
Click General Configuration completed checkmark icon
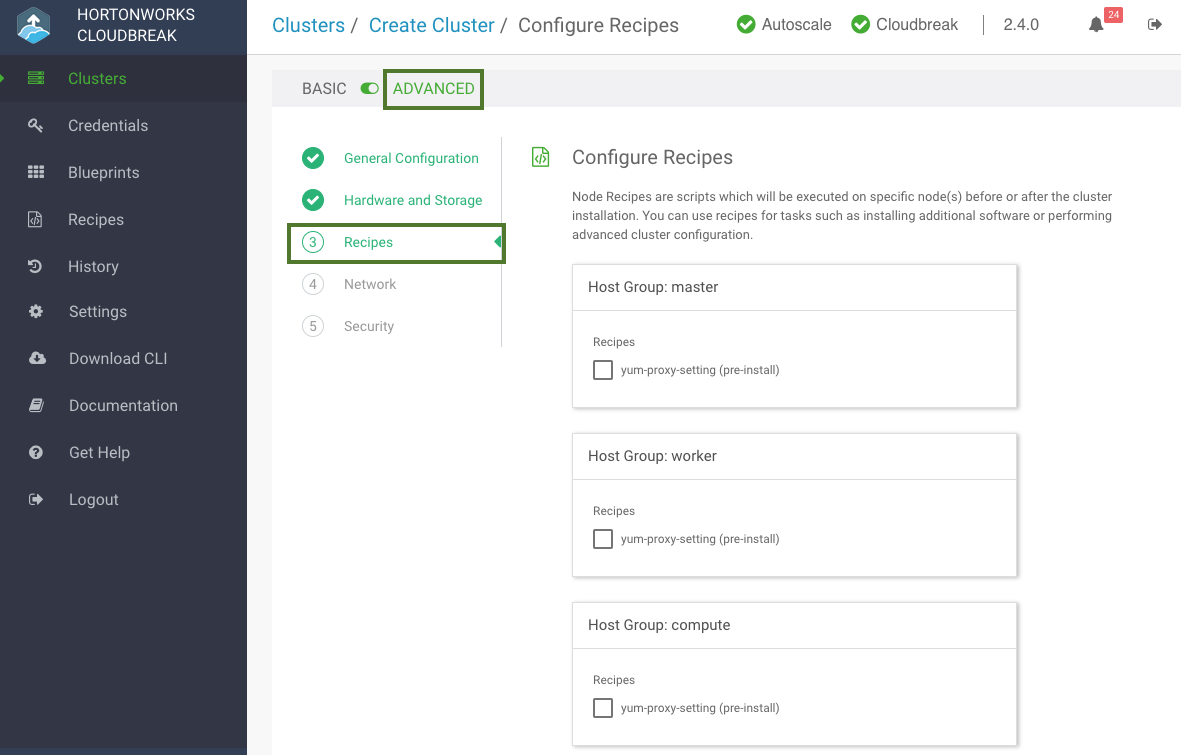[x=313, y=158]
